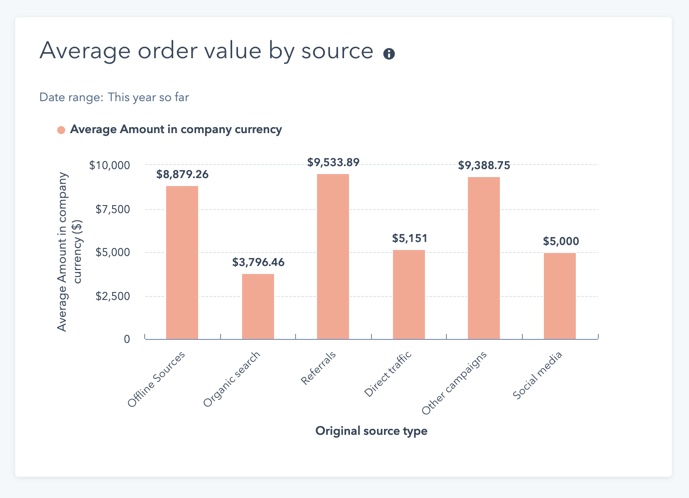Click the Date range: This year so far text
Viewport: 689px width, 498px height.
click(114, 97)
